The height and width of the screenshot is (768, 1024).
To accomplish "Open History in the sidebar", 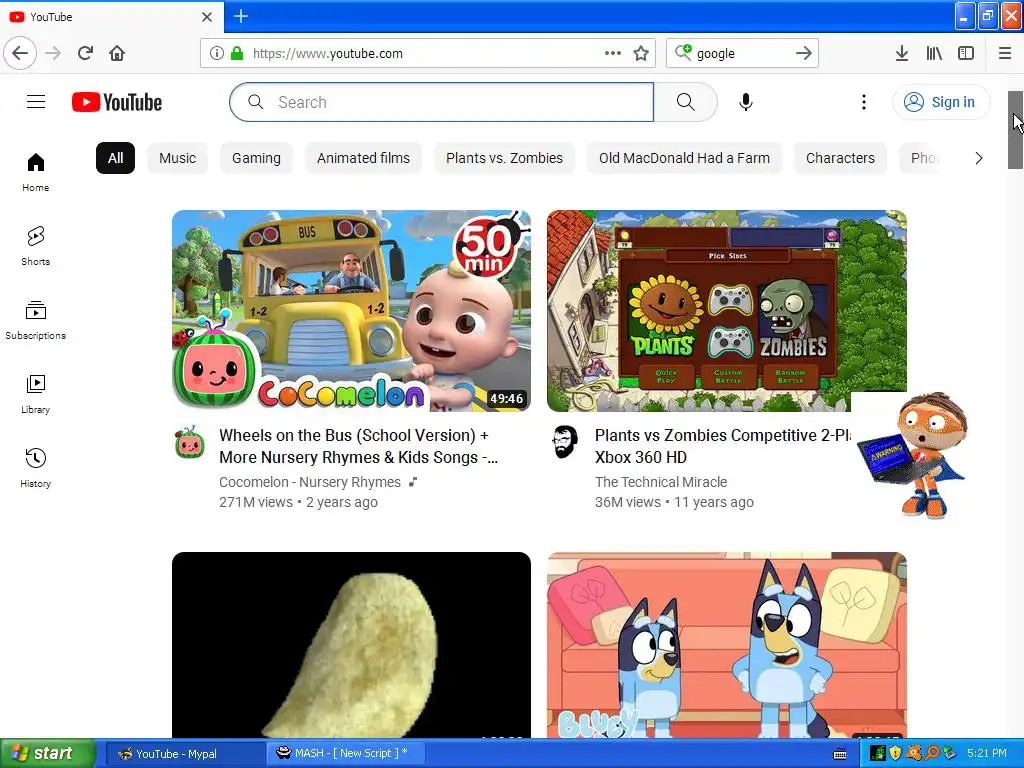I will tap(35, 468).
